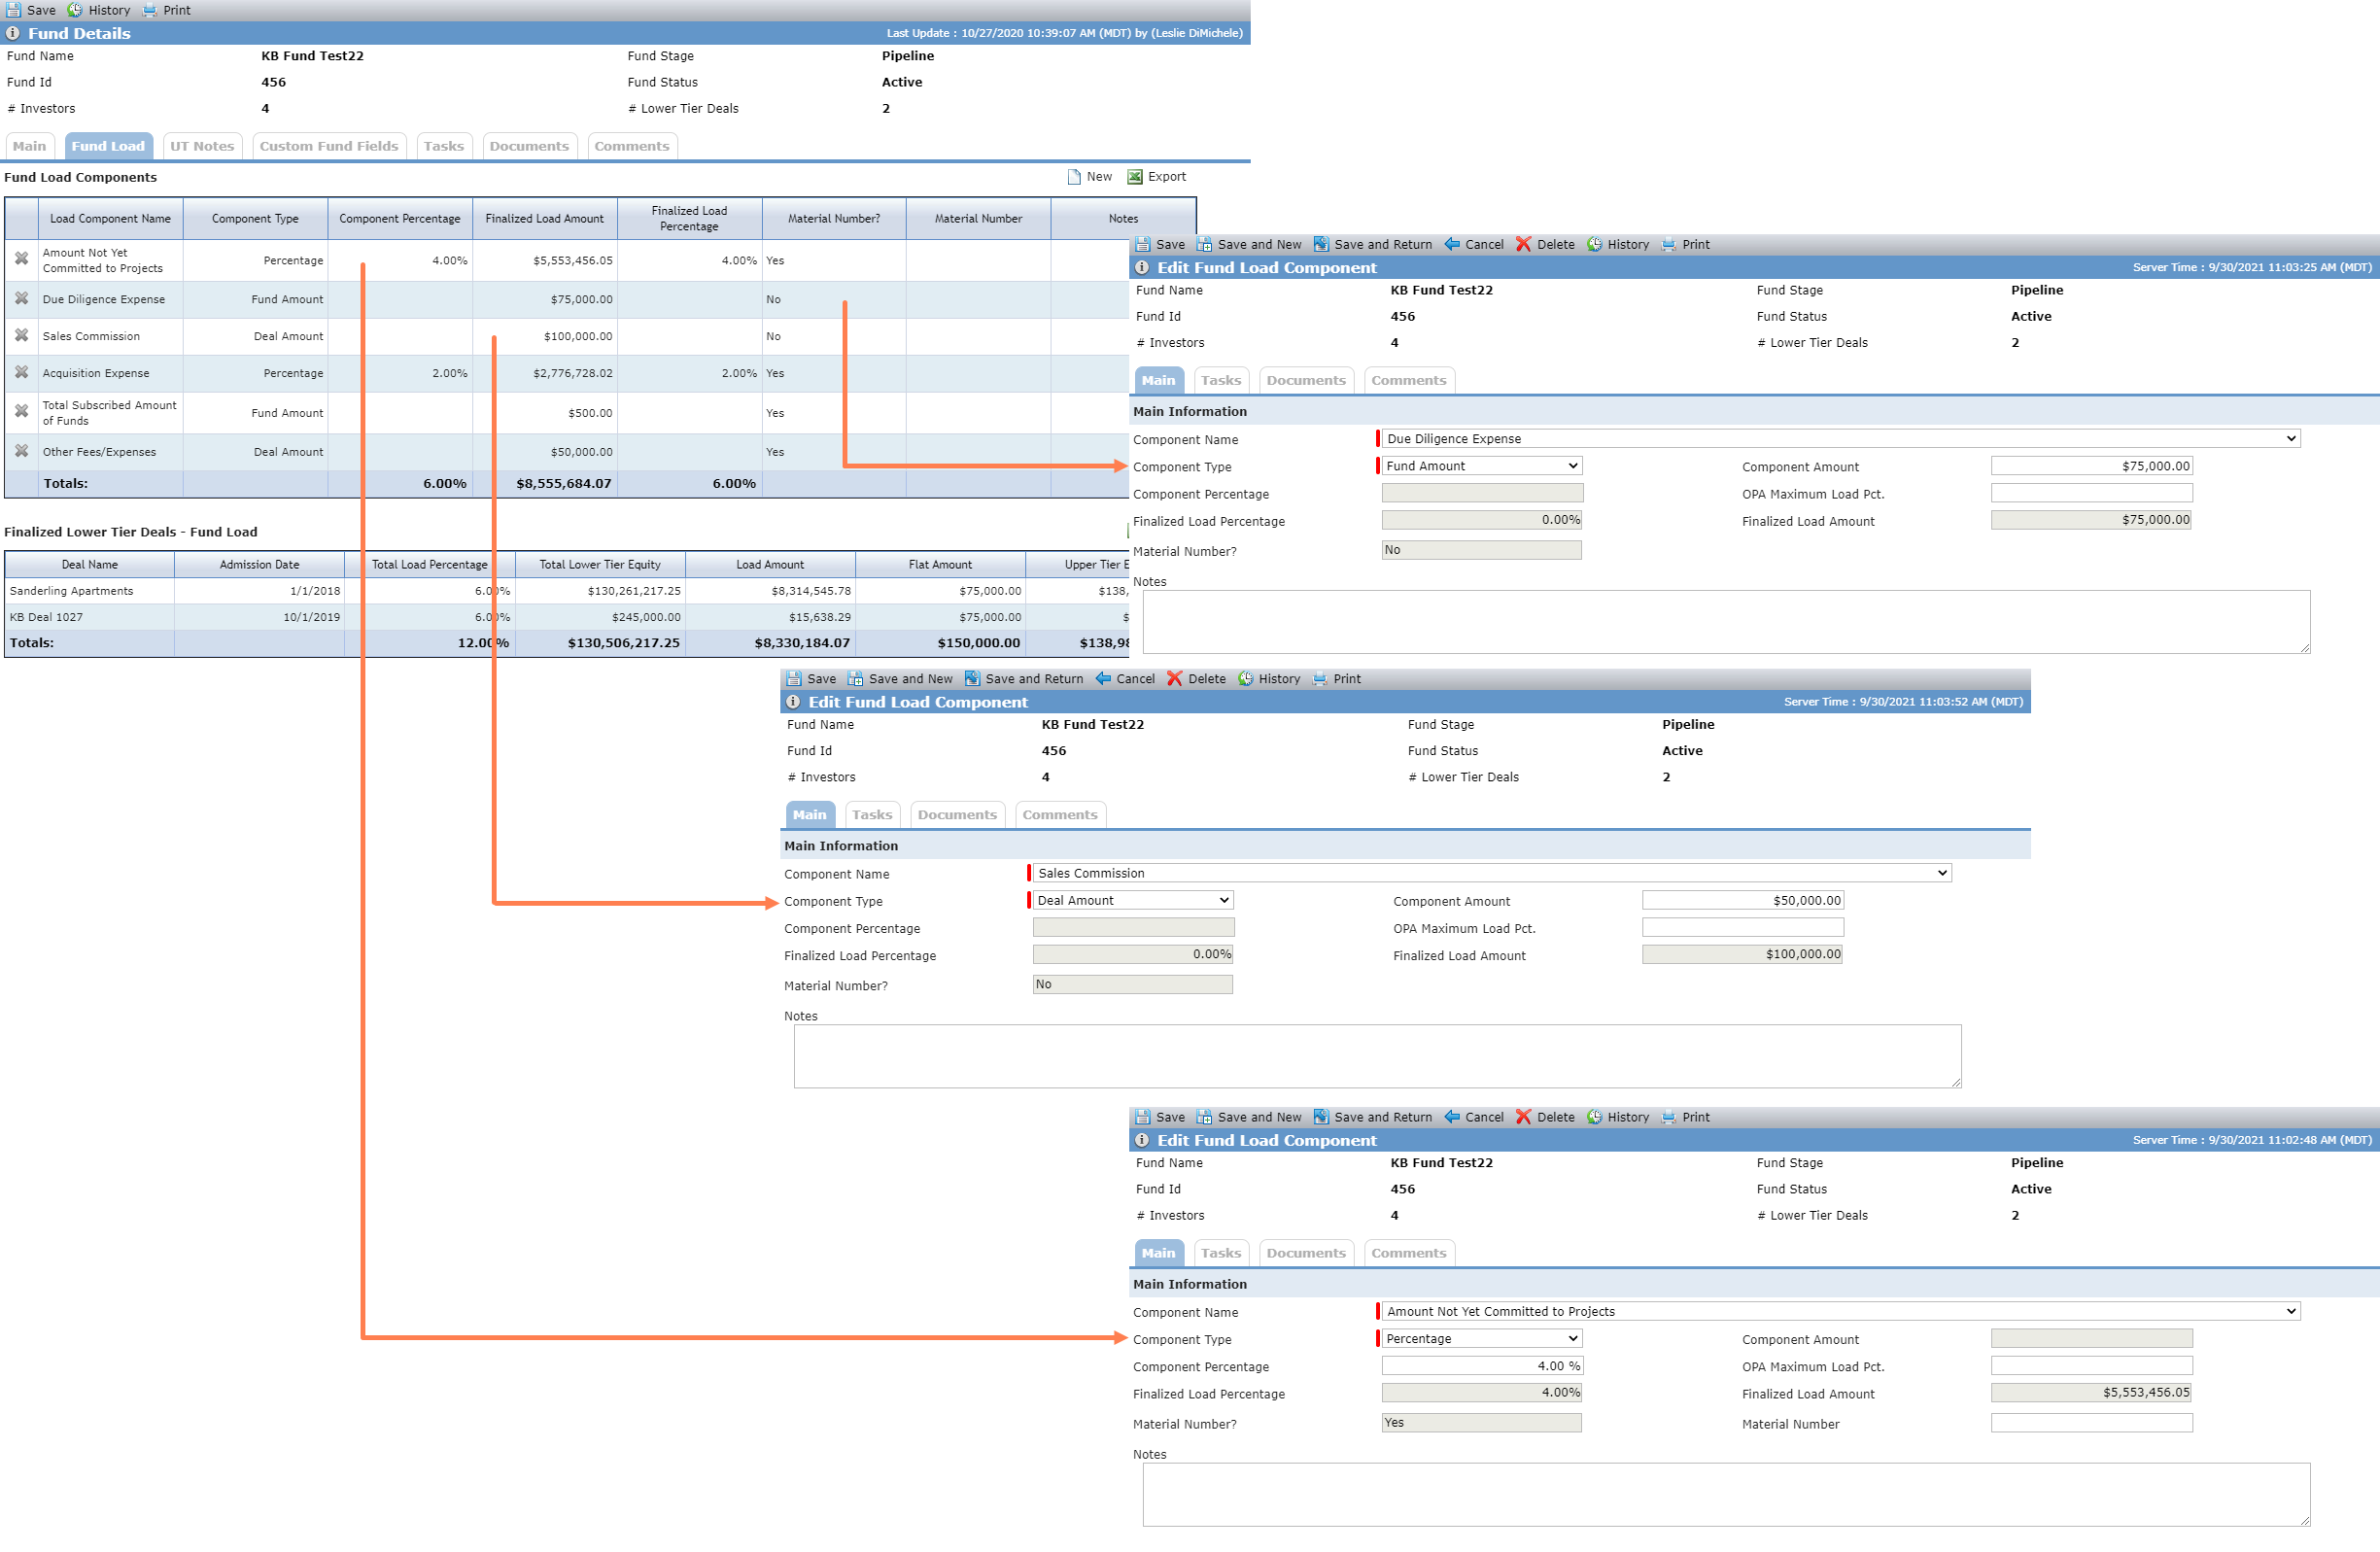Open the Tasks tab in Fund Details
Viewport: 2380px width, 1552px height.
click(x=444, y=146)
